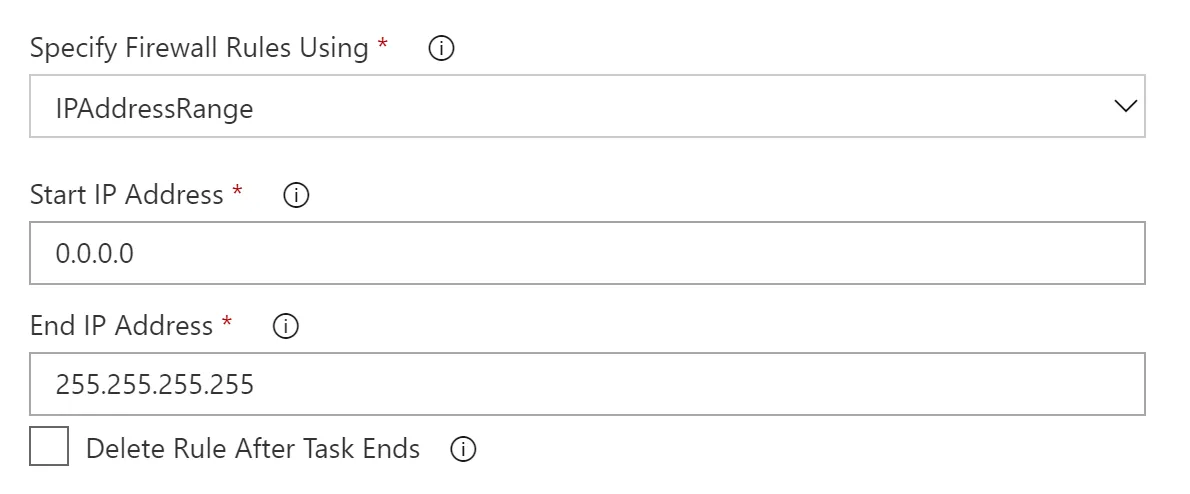Image resolution: width=1190 pixels, height=494 pixels.
Task: Click the Start IP Address label
Action: (x=126, y=194)
